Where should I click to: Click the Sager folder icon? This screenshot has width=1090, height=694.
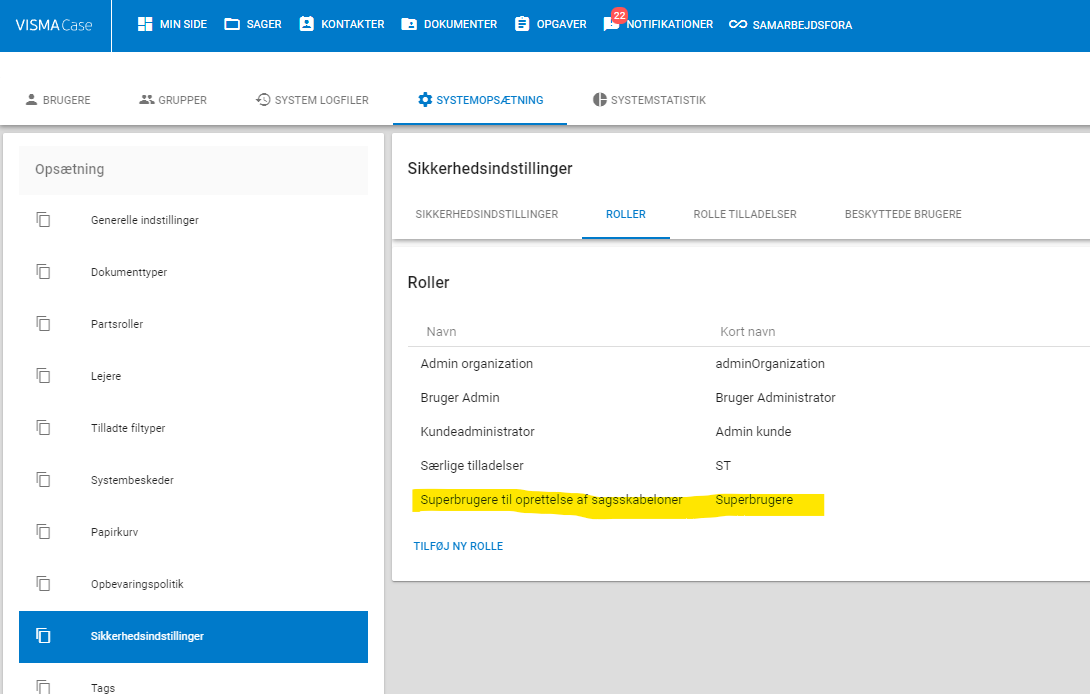click(232, 24)
